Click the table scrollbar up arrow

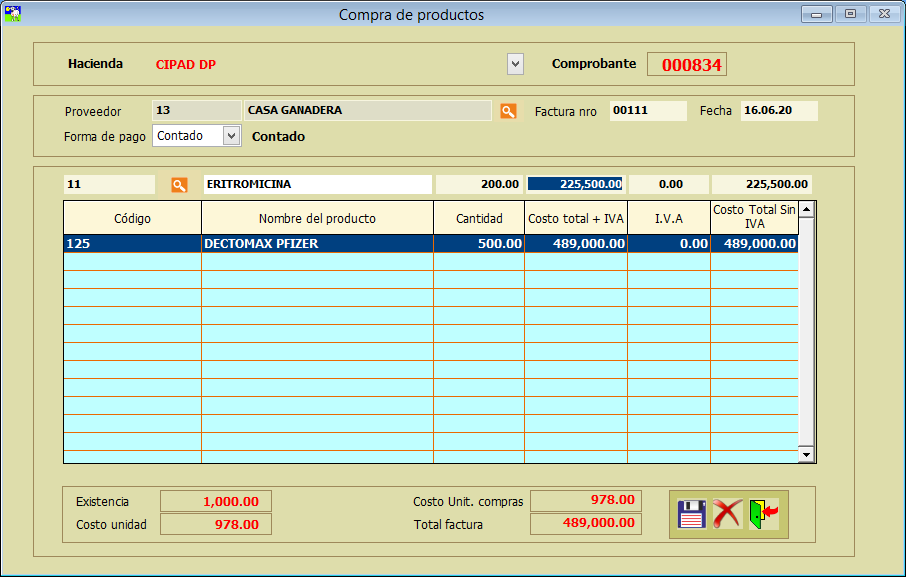(x=806, y=209)
